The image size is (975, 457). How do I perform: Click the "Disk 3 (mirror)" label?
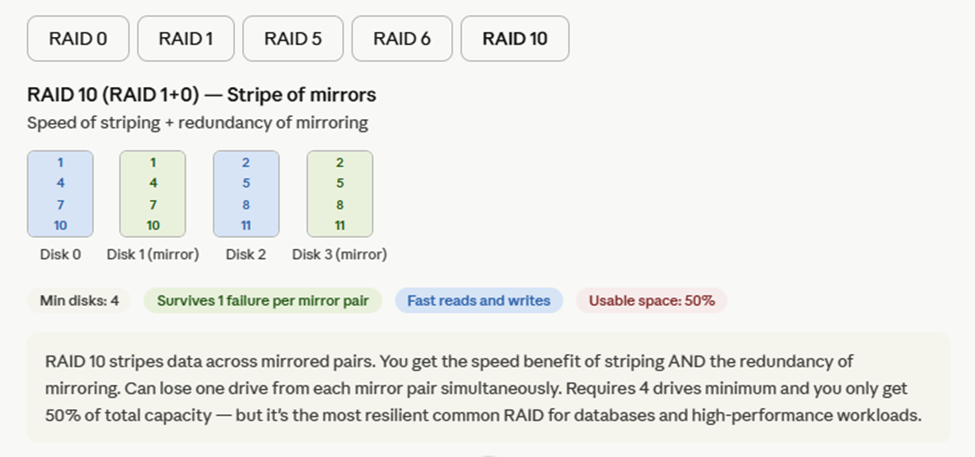[339, 255]
